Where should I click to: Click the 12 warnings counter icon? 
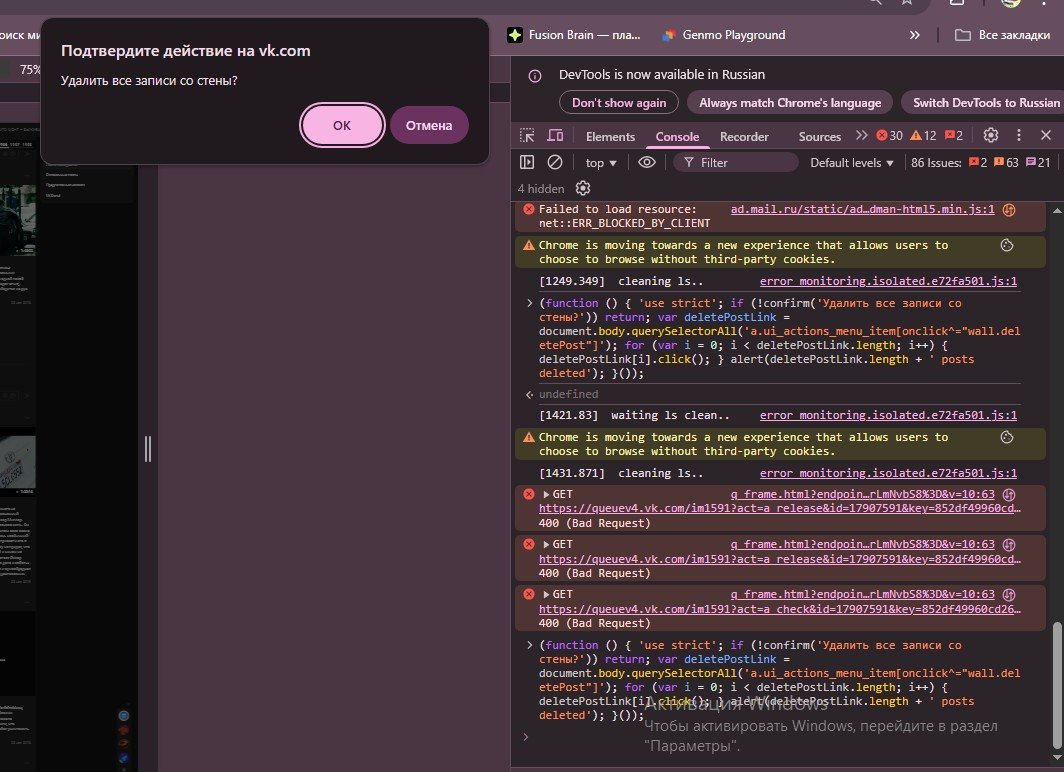[923, 136]
